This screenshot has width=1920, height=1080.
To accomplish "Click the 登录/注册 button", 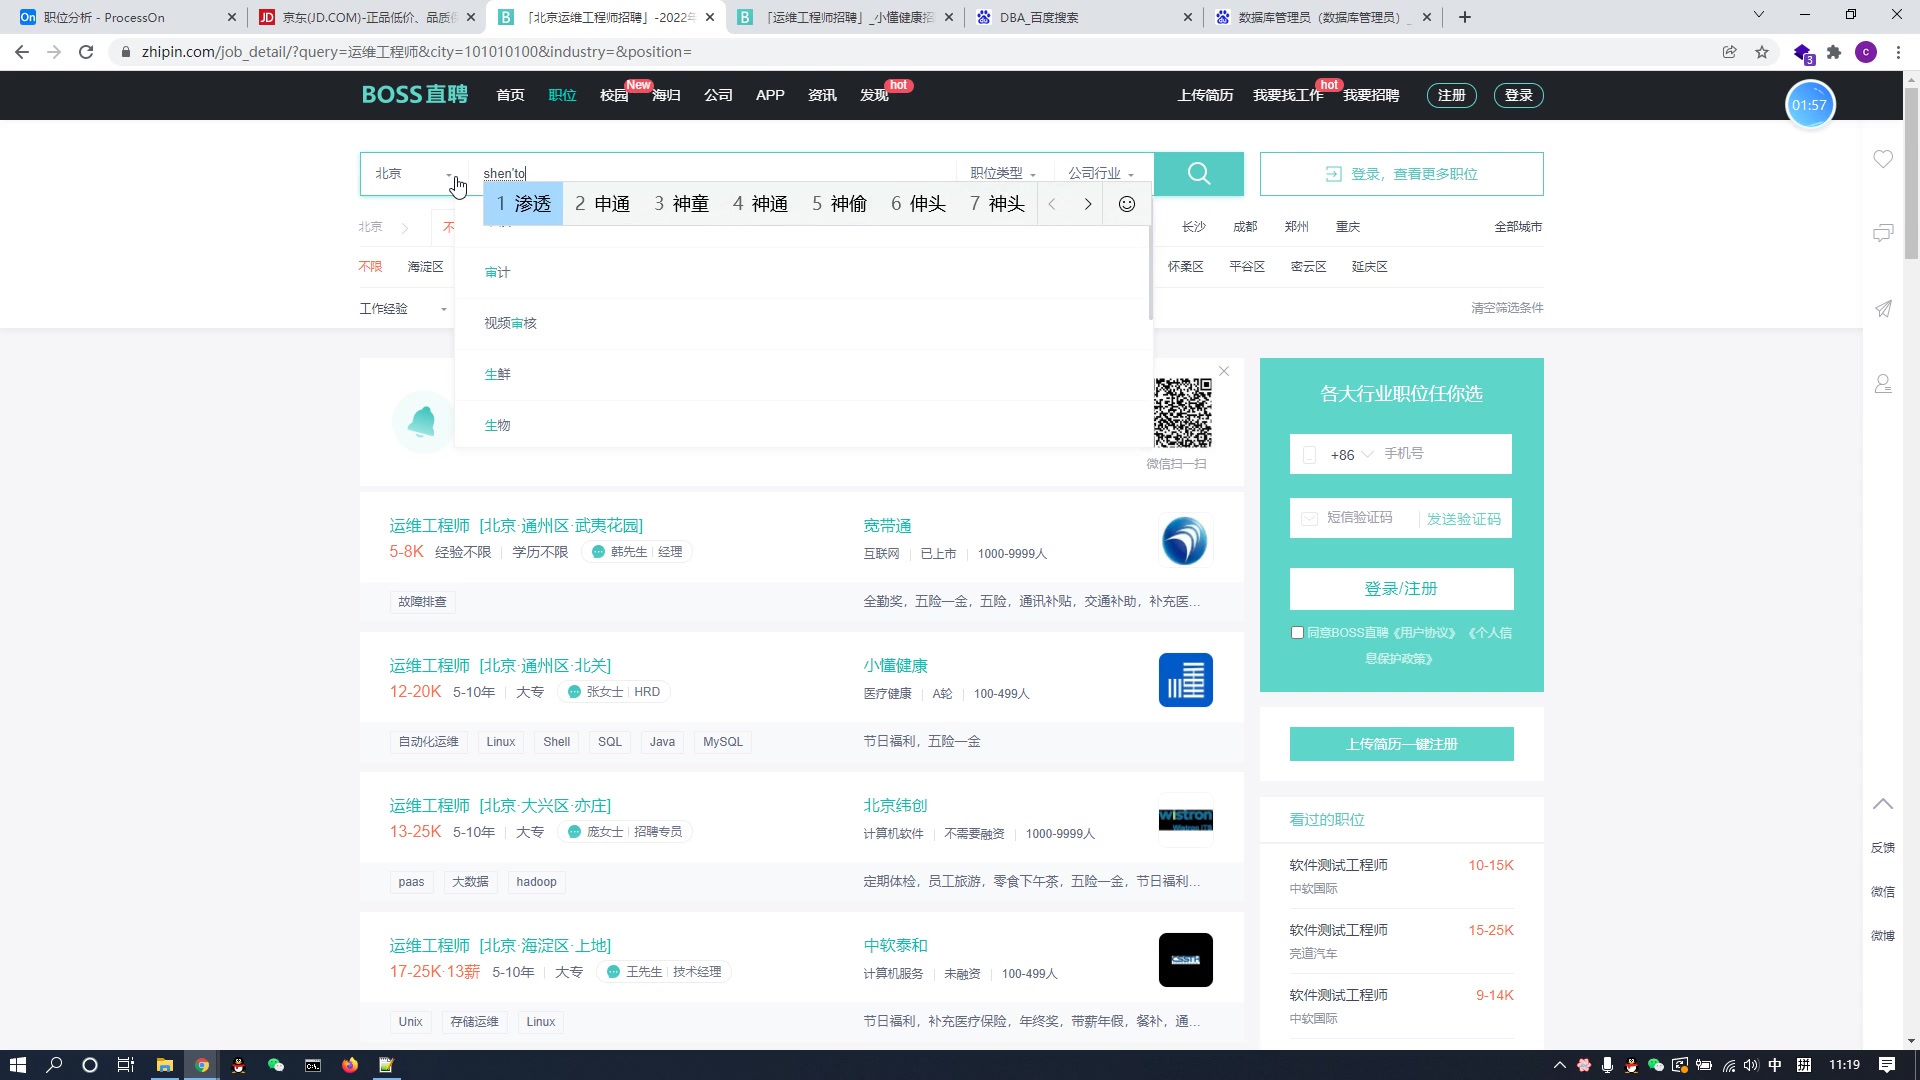I will [x=1401, y=589].
